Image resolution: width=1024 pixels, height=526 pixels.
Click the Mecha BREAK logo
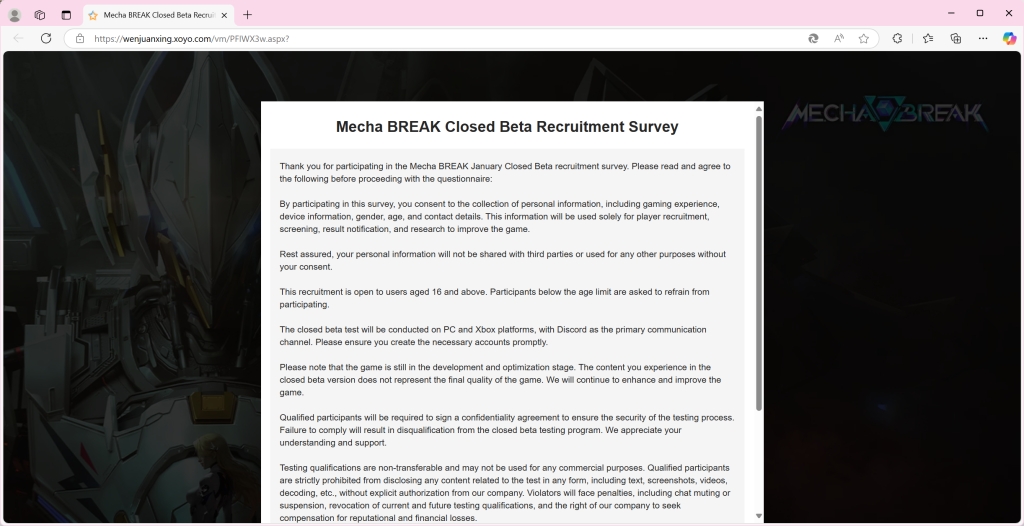[885, 114]
